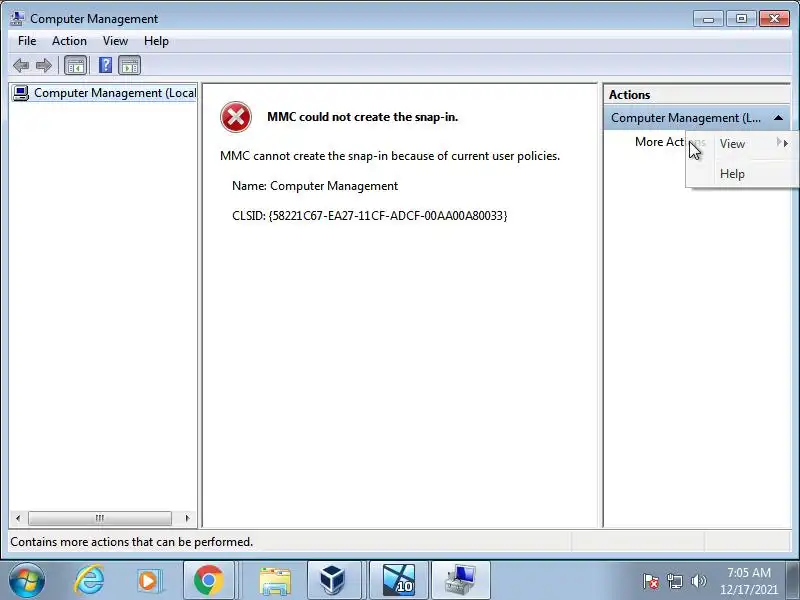Select the Computer Management (Local) tree node

[x=104, y=93]
